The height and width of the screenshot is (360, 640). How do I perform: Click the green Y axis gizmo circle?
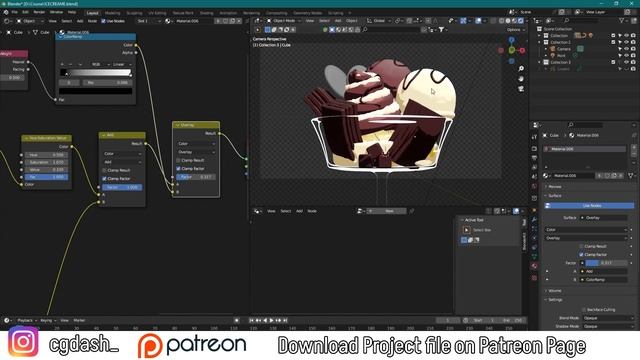(x=511, y=50)
